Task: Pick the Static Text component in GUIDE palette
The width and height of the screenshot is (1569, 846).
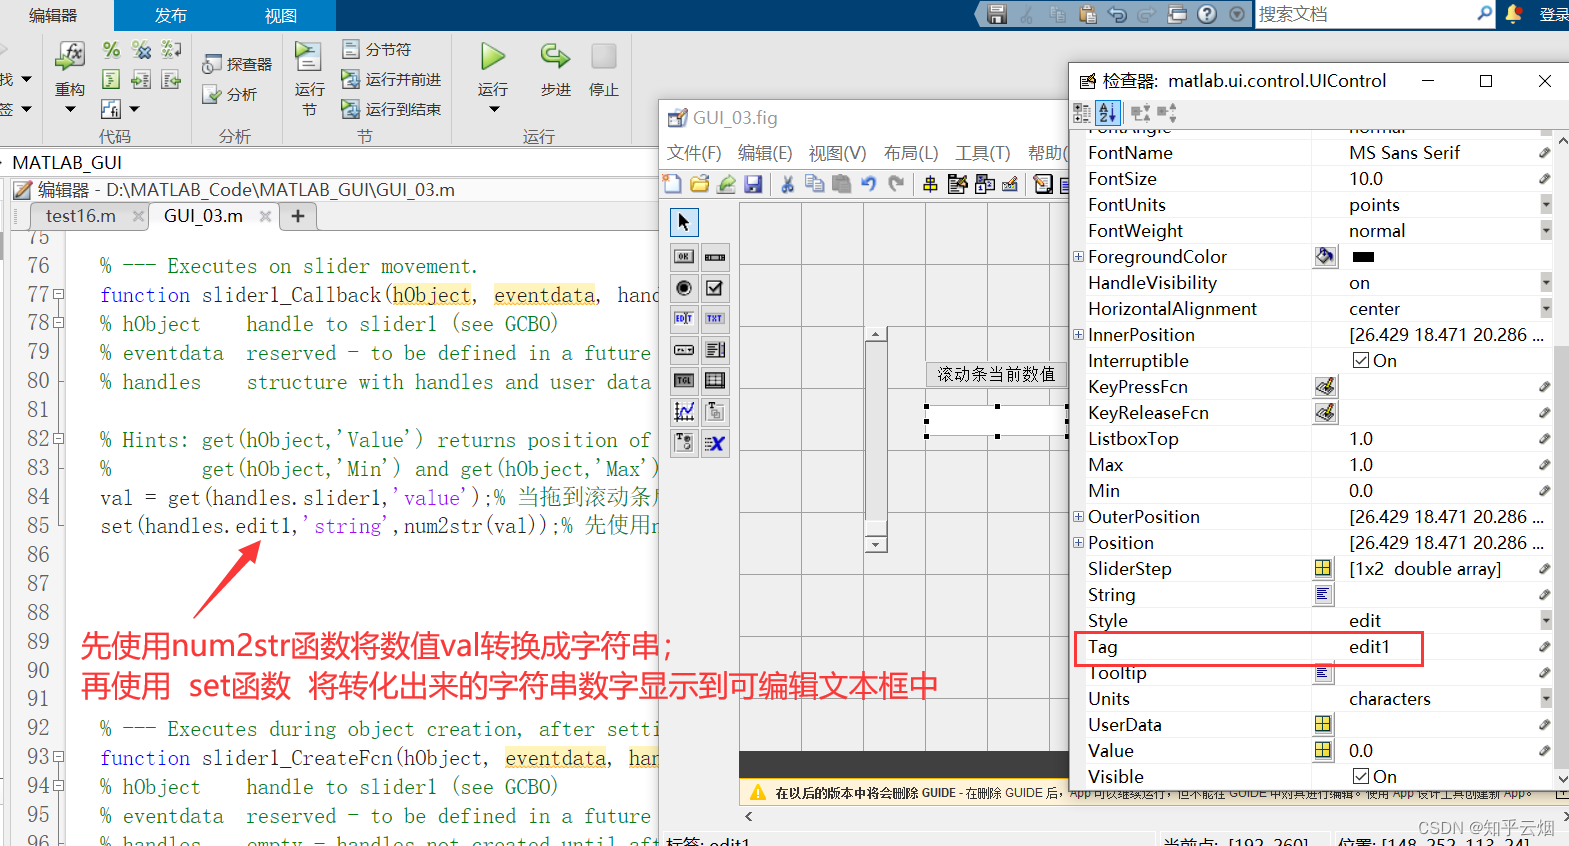Action: 715,319
